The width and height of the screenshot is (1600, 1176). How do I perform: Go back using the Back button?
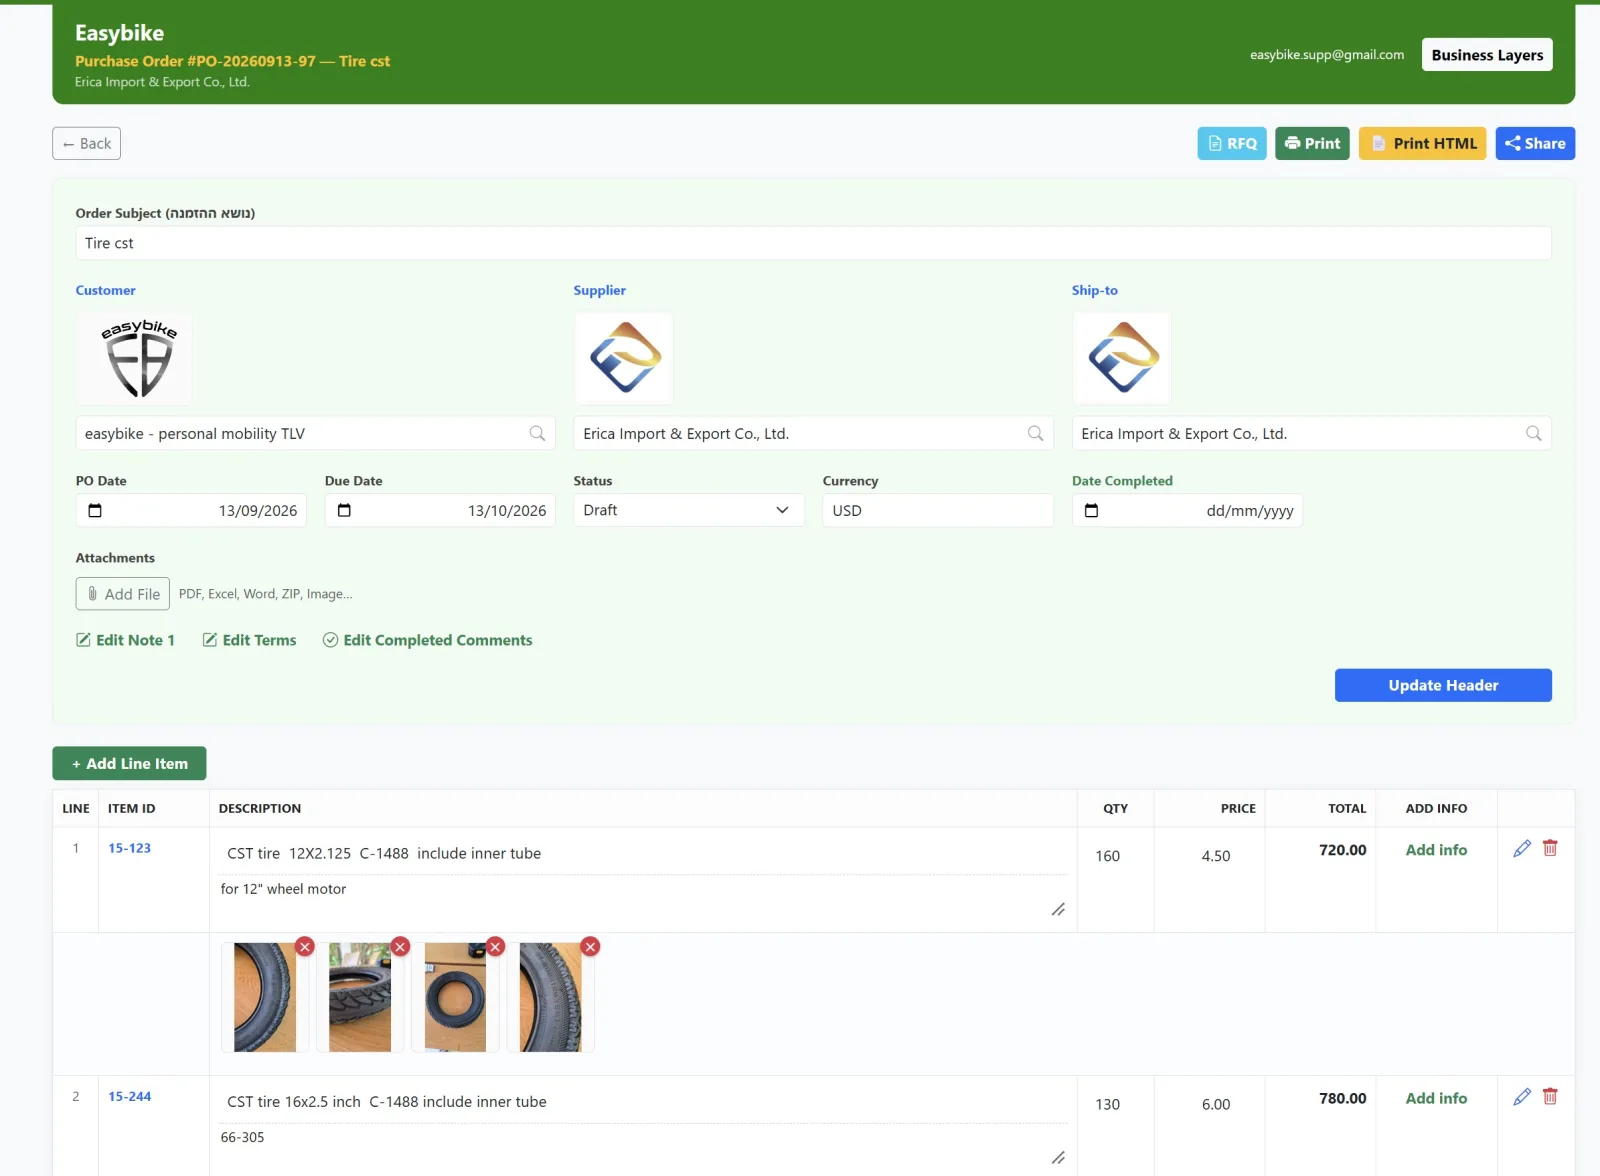tap(87, 143)
